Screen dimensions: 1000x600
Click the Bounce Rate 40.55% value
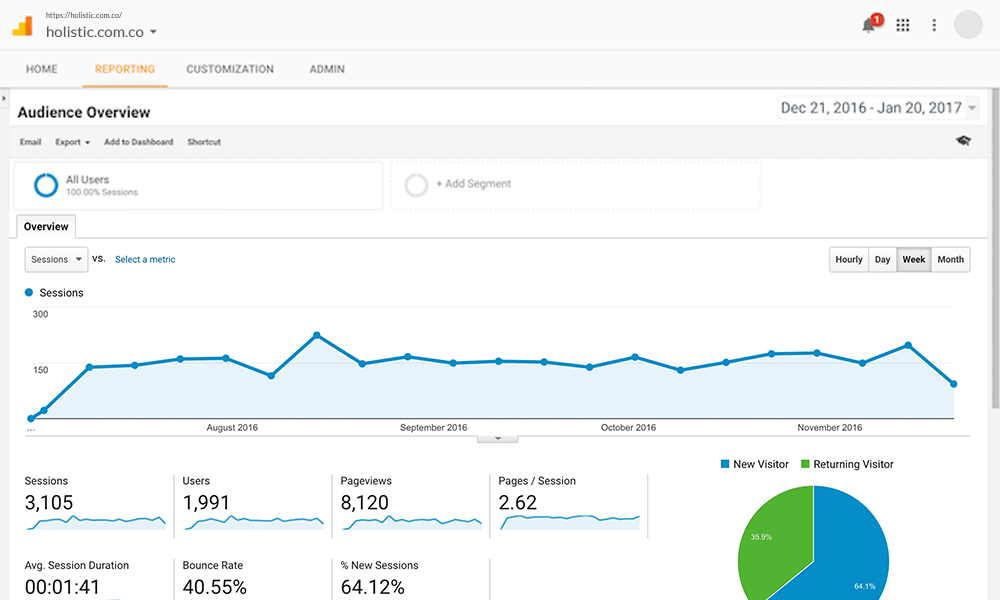tap(214, 587)
